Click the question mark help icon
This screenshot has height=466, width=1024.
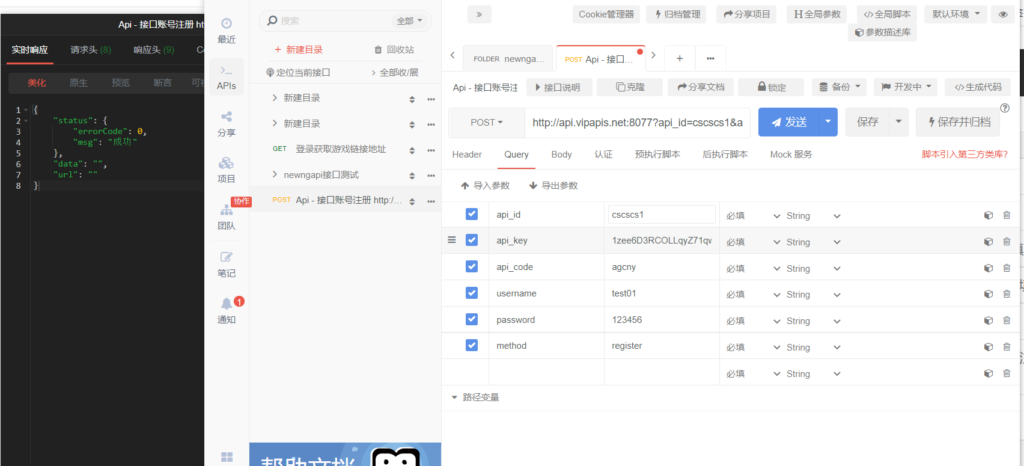pos(1005,108)
